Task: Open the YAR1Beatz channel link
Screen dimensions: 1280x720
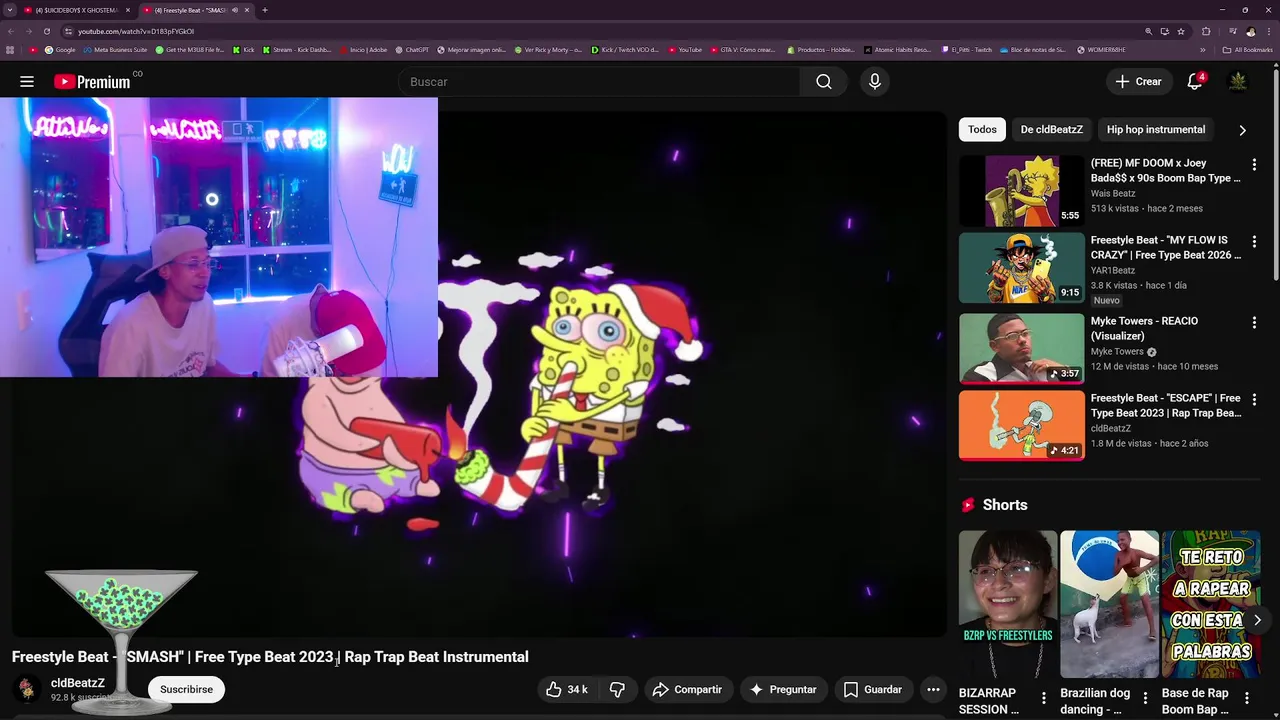Action: click(x=1112, y=271)
